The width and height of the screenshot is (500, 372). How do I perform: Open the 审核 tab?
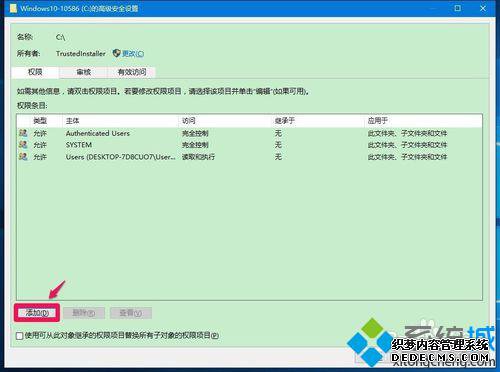[x=83, y=72]
